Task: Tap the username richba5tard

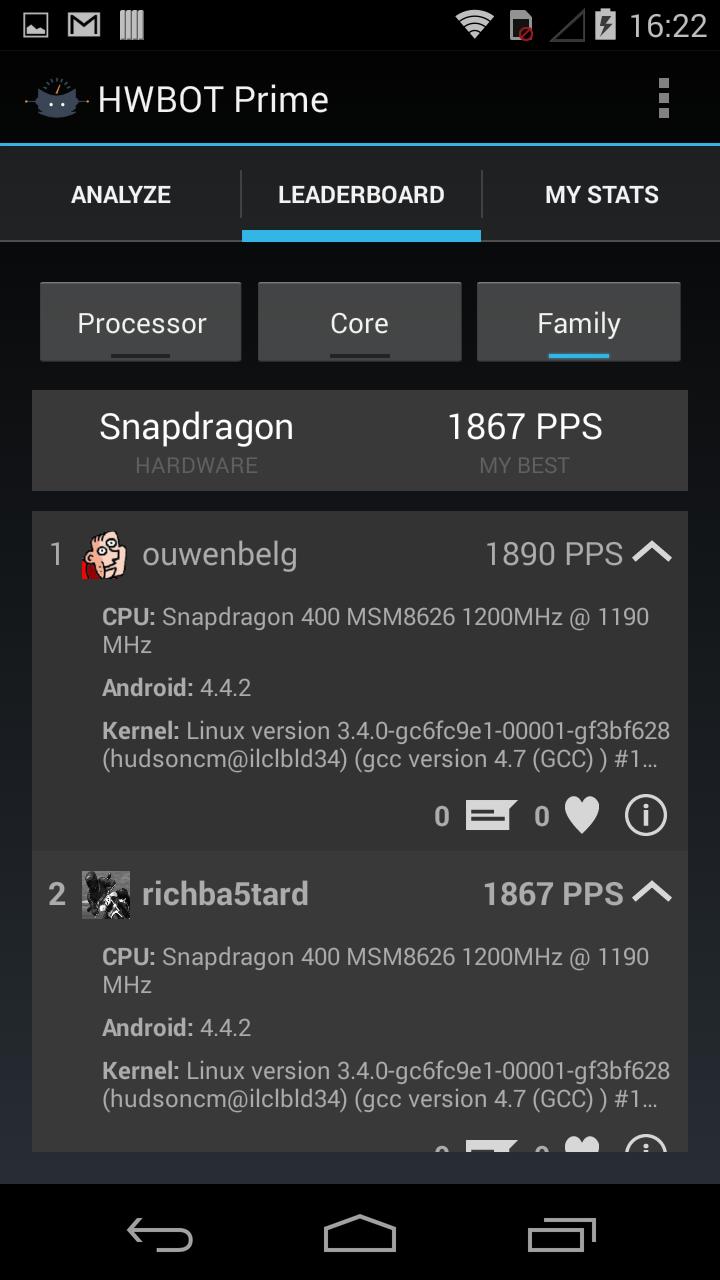Action: [225, 894]
